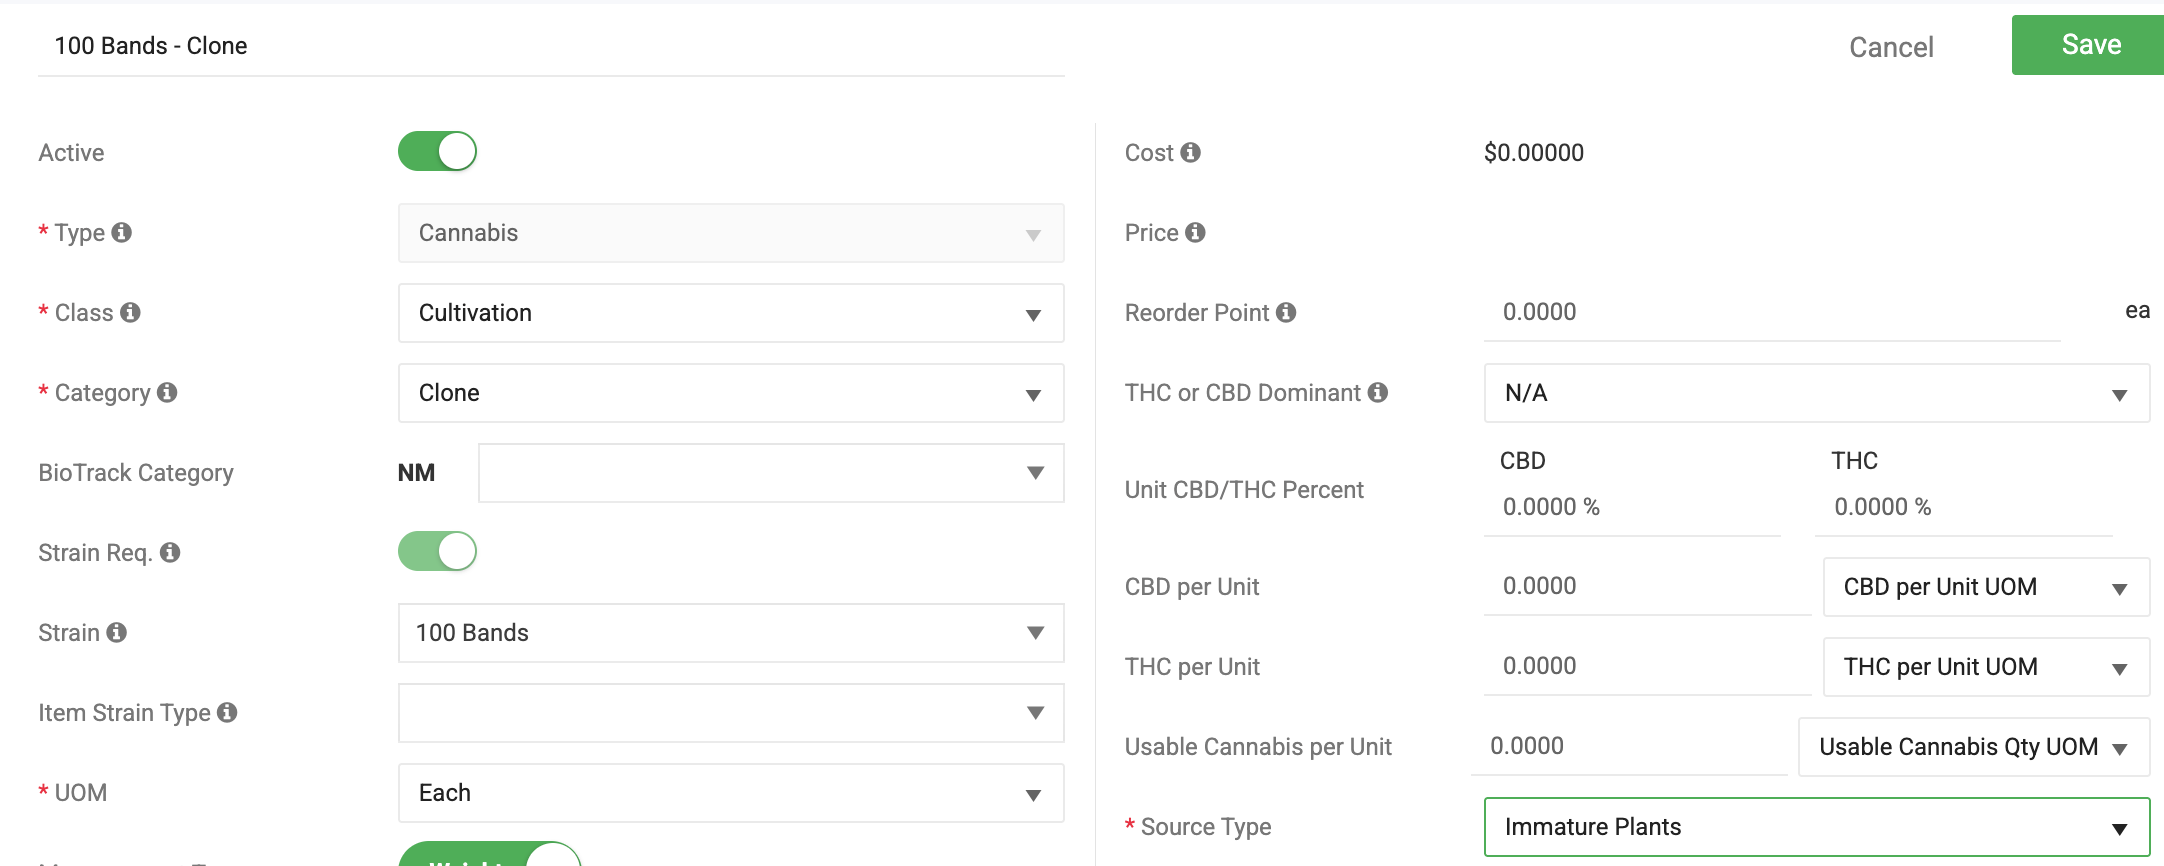Click the Strain Req. info icon
Viewport: 2164px width, 866px height.
[x=170, y=552]
